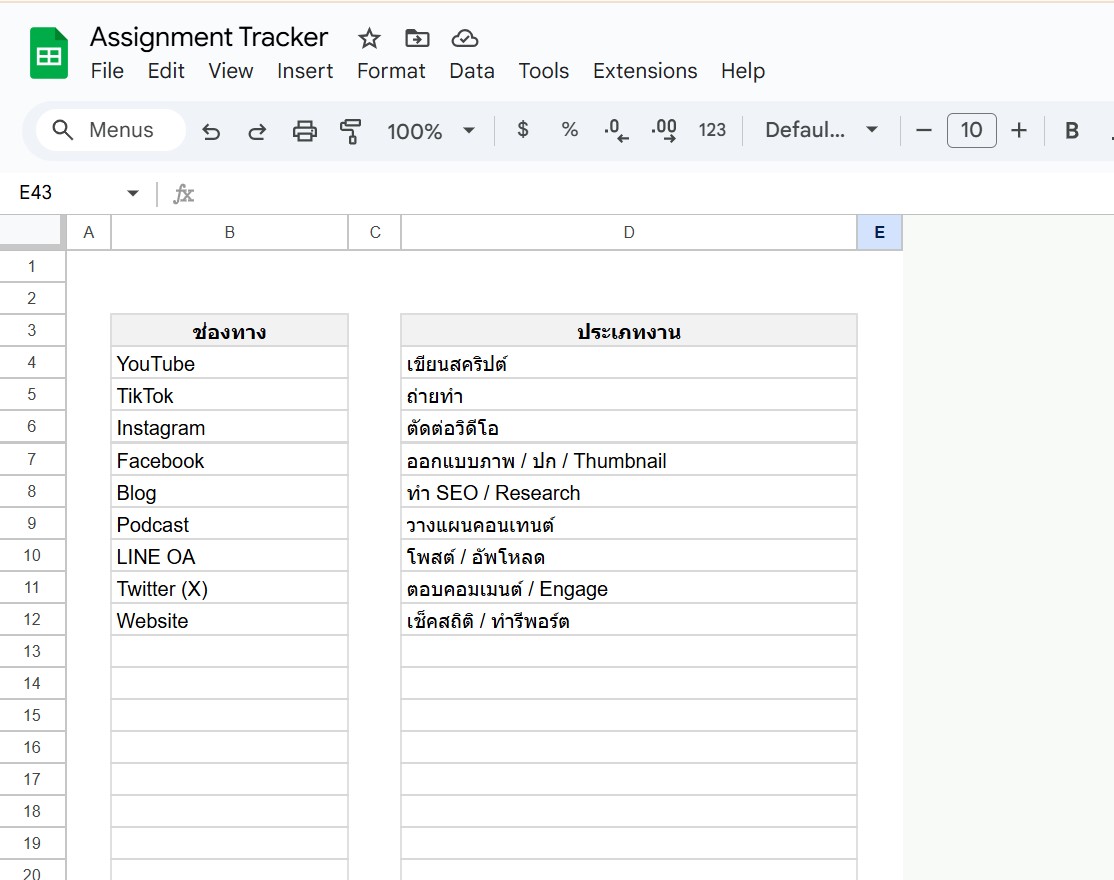Toggle bold formatting
The height and width of the screenshot is (880, 1114).
[x=1071, y=130]
